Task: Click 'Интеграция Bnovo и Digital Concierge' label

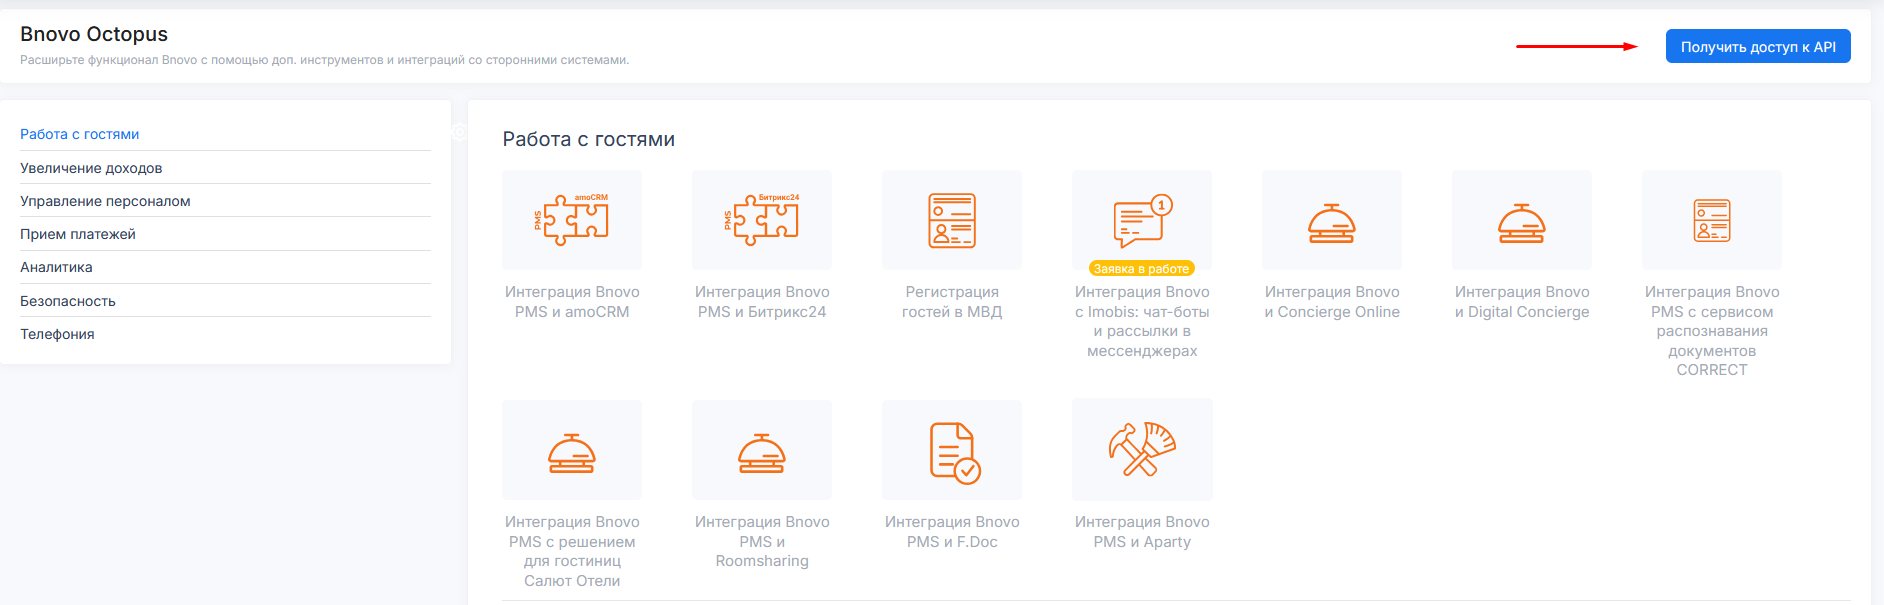Action: click(1522, 302)
